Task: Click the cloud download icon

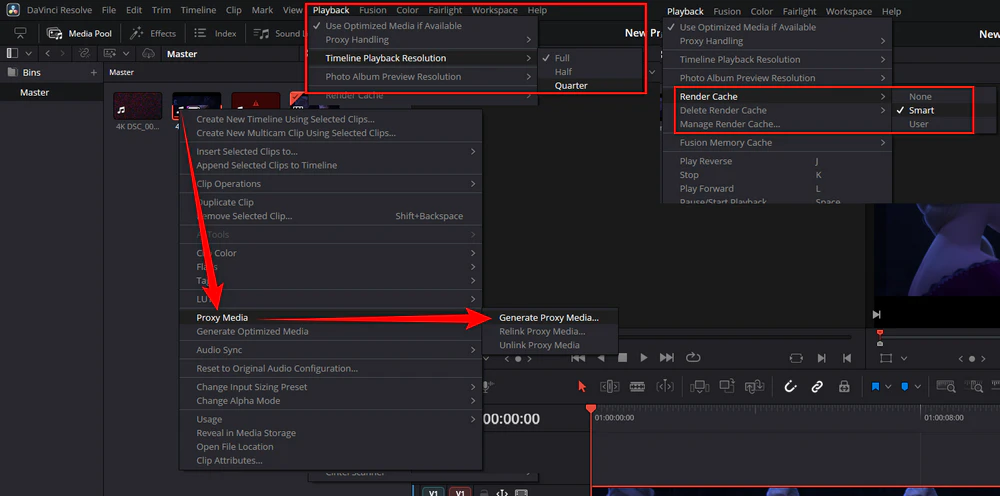Action: click(148, 54)
